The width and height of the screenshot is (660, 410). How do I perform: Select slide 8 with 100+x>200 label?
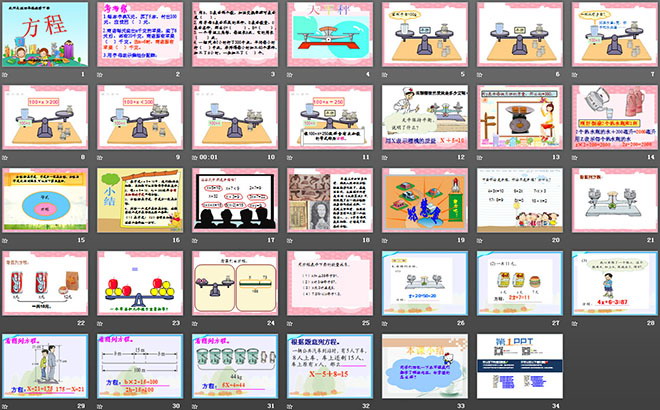[45, 117]
